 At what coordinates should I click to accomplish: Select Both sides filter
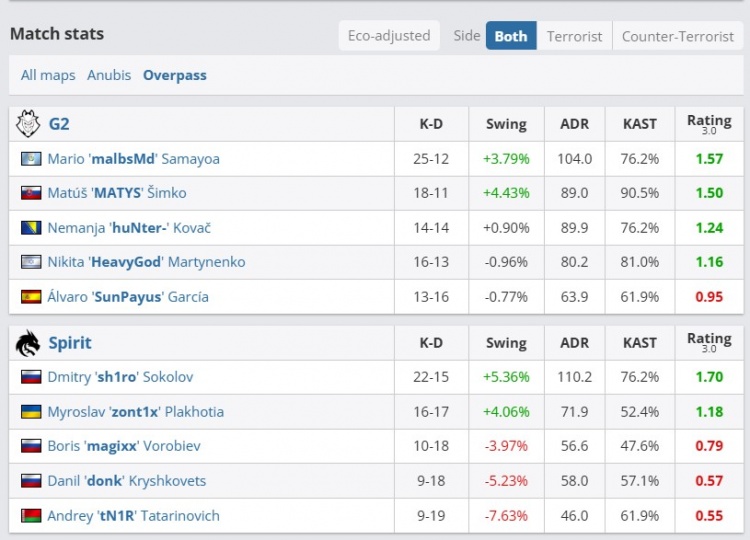tap(511, 36)
